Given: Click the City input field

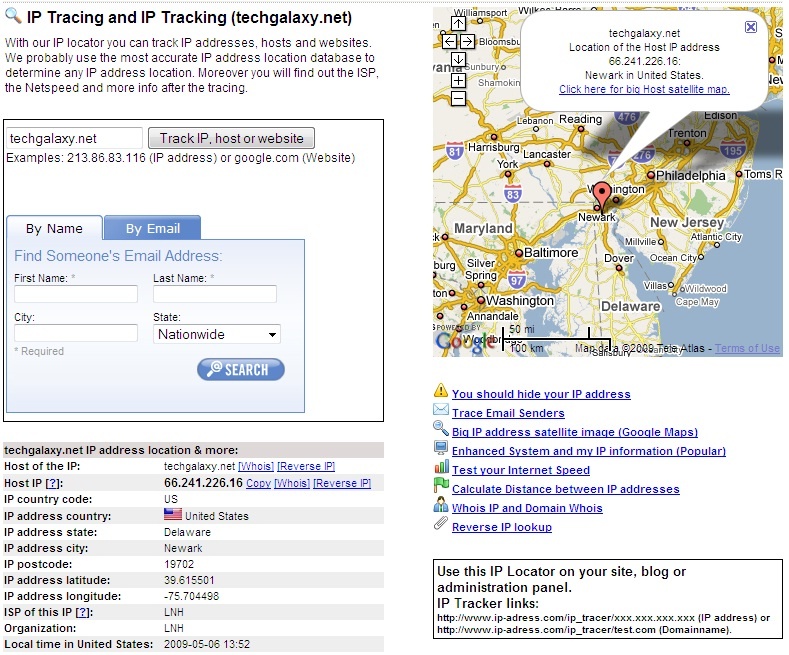Looking at the screenshot, I should pyautogui.click(x=76, y=333).
